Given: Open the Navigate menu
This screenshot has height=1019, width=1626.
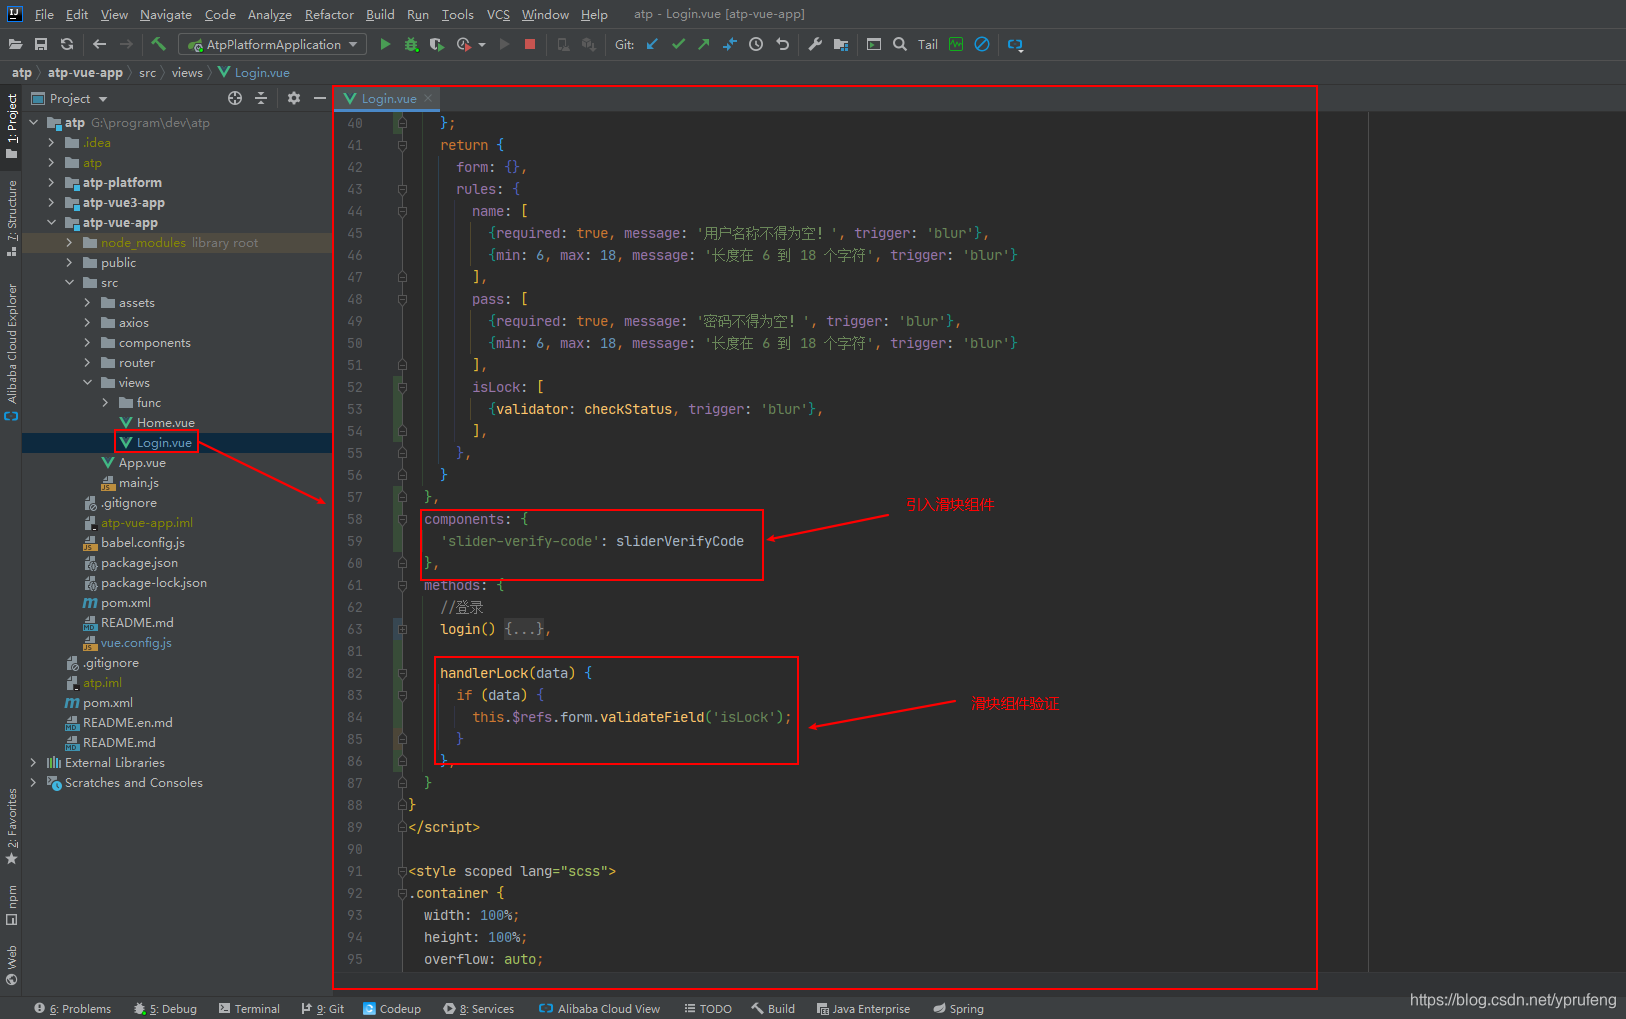Looking at the screenshot, I should click(166, 14).
